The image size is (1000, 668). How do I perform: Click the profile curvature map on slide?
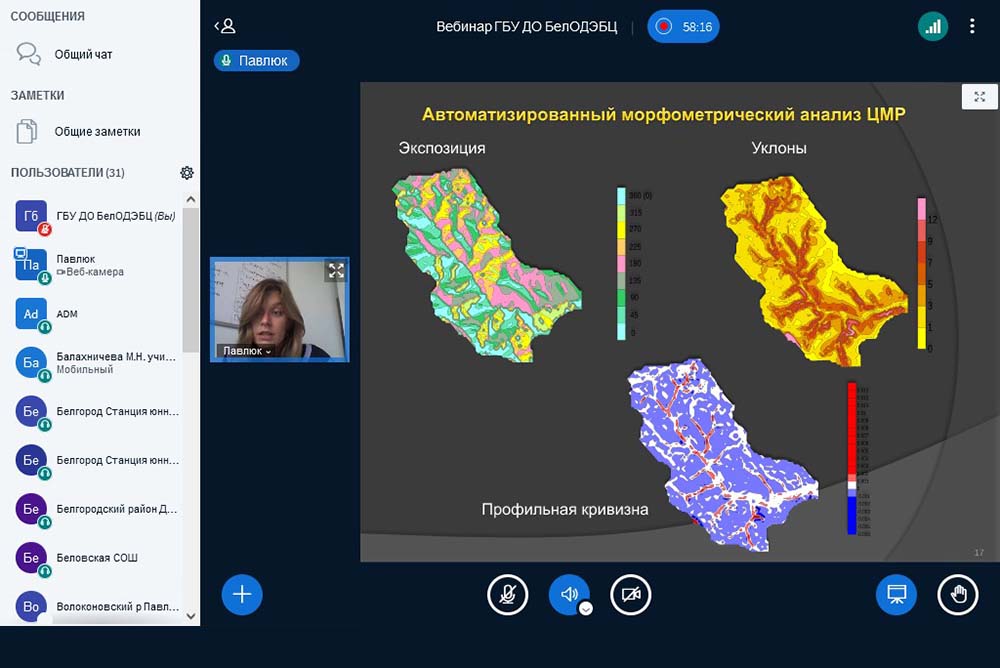click(723, 454)
